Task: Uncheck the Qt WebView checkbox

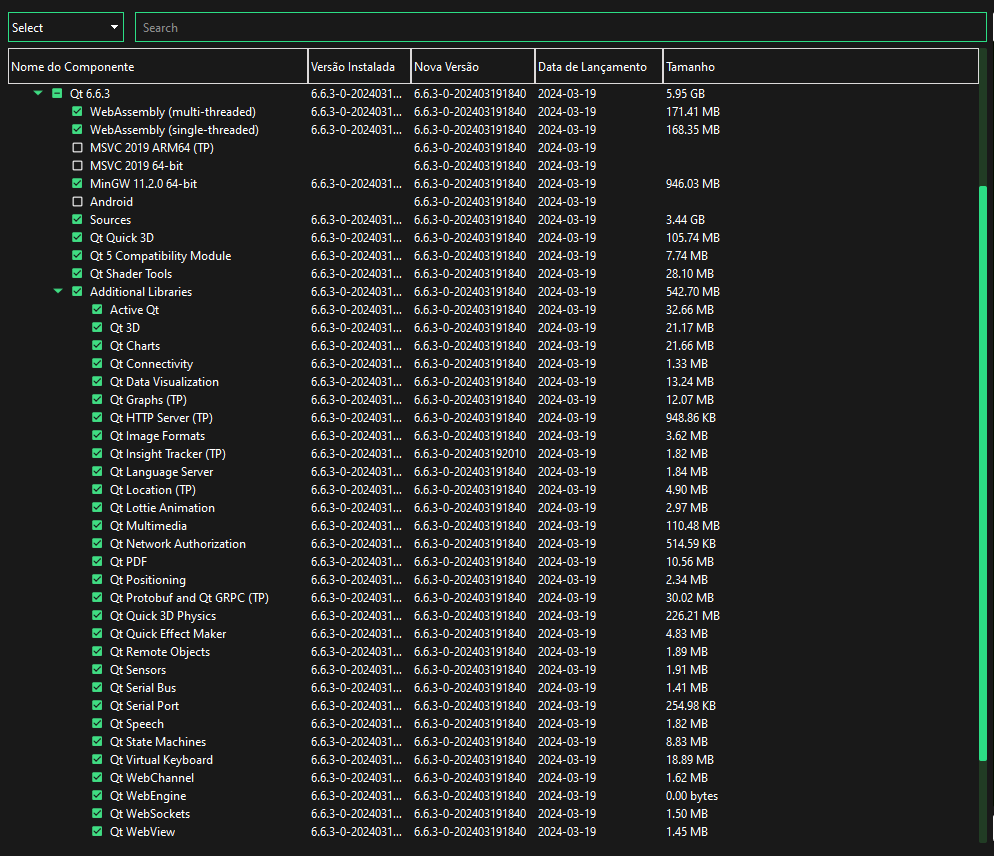Action: pos(97,832)
